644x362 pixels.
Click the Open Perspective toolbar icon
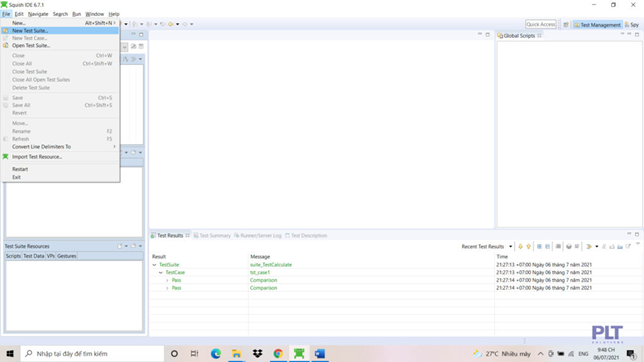[x=566, y=25]
